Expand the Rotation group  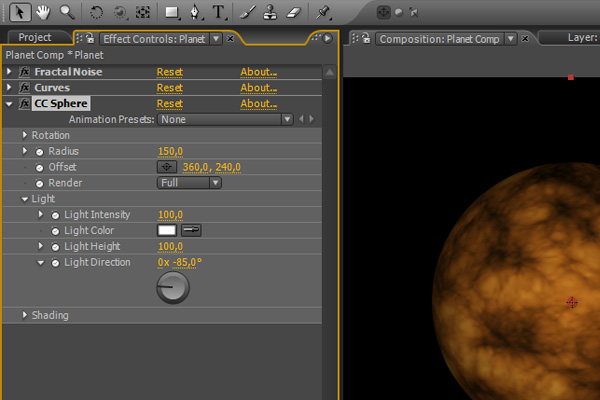tap(24, 135)
